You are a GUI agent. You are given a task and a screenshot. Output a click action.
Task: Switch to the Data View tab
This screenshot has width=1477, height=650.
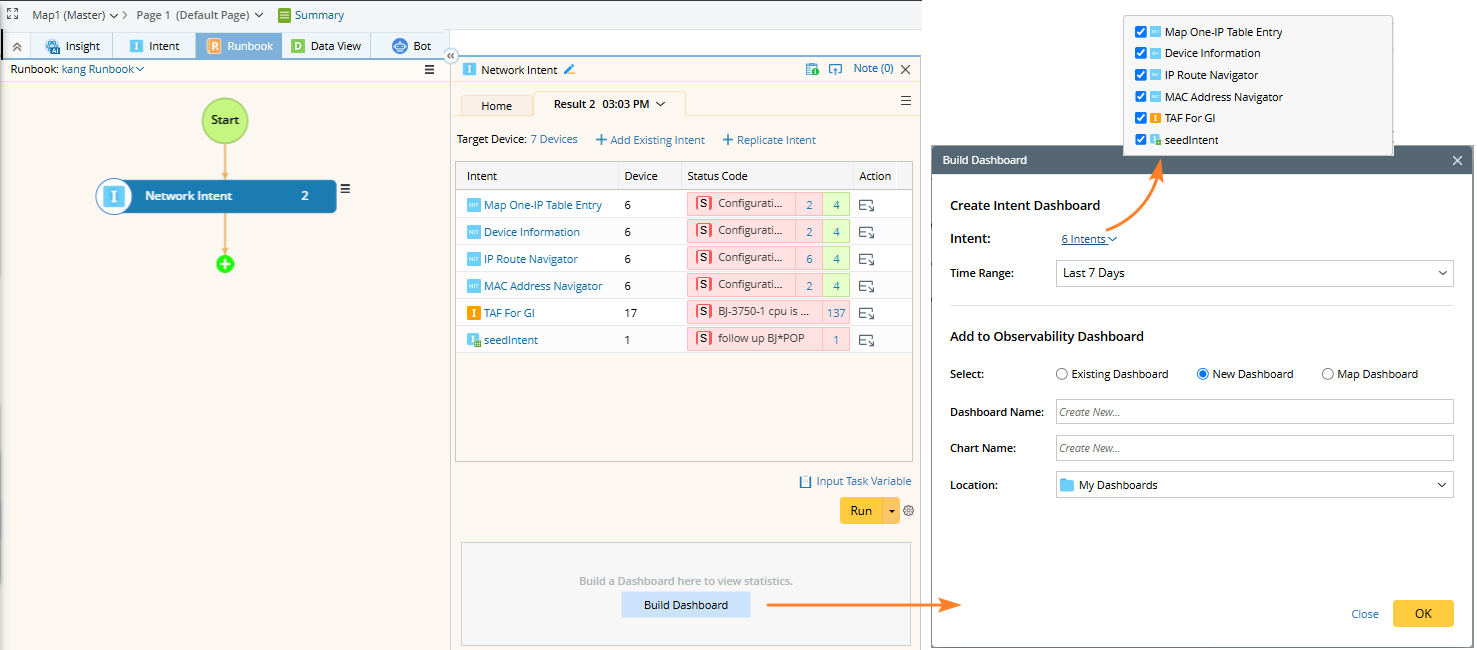click(326, 46)
